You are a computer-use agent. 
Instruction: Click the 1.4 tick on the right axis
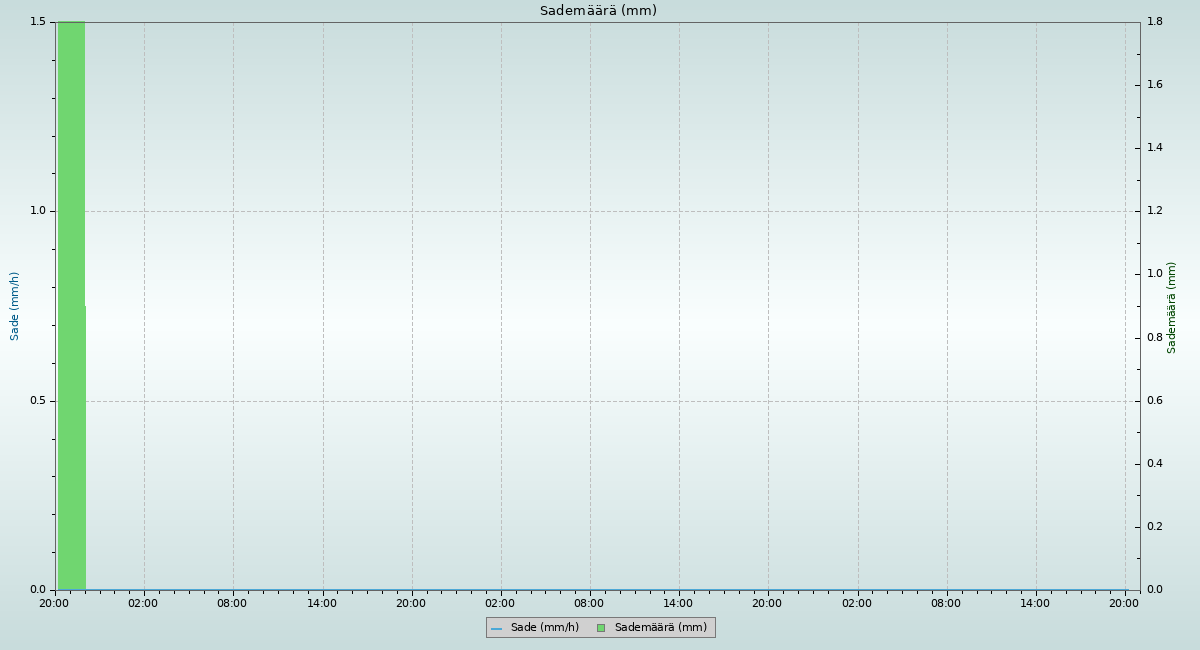pos(1154,148)
